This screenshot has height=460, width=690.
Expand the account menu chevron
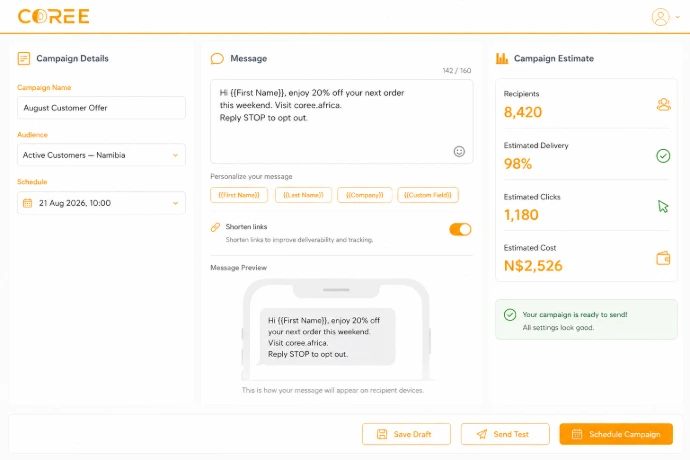(x=678, y=17)
